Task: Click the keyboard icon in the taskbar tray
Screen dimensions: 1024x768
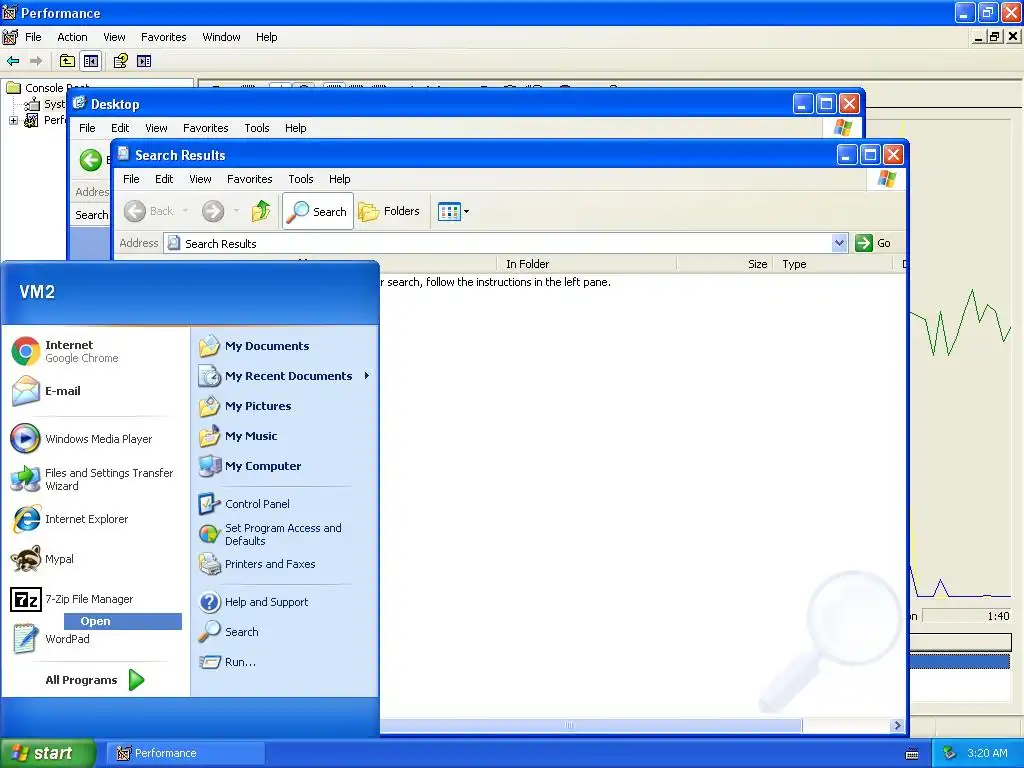Action: coord(912,754)
